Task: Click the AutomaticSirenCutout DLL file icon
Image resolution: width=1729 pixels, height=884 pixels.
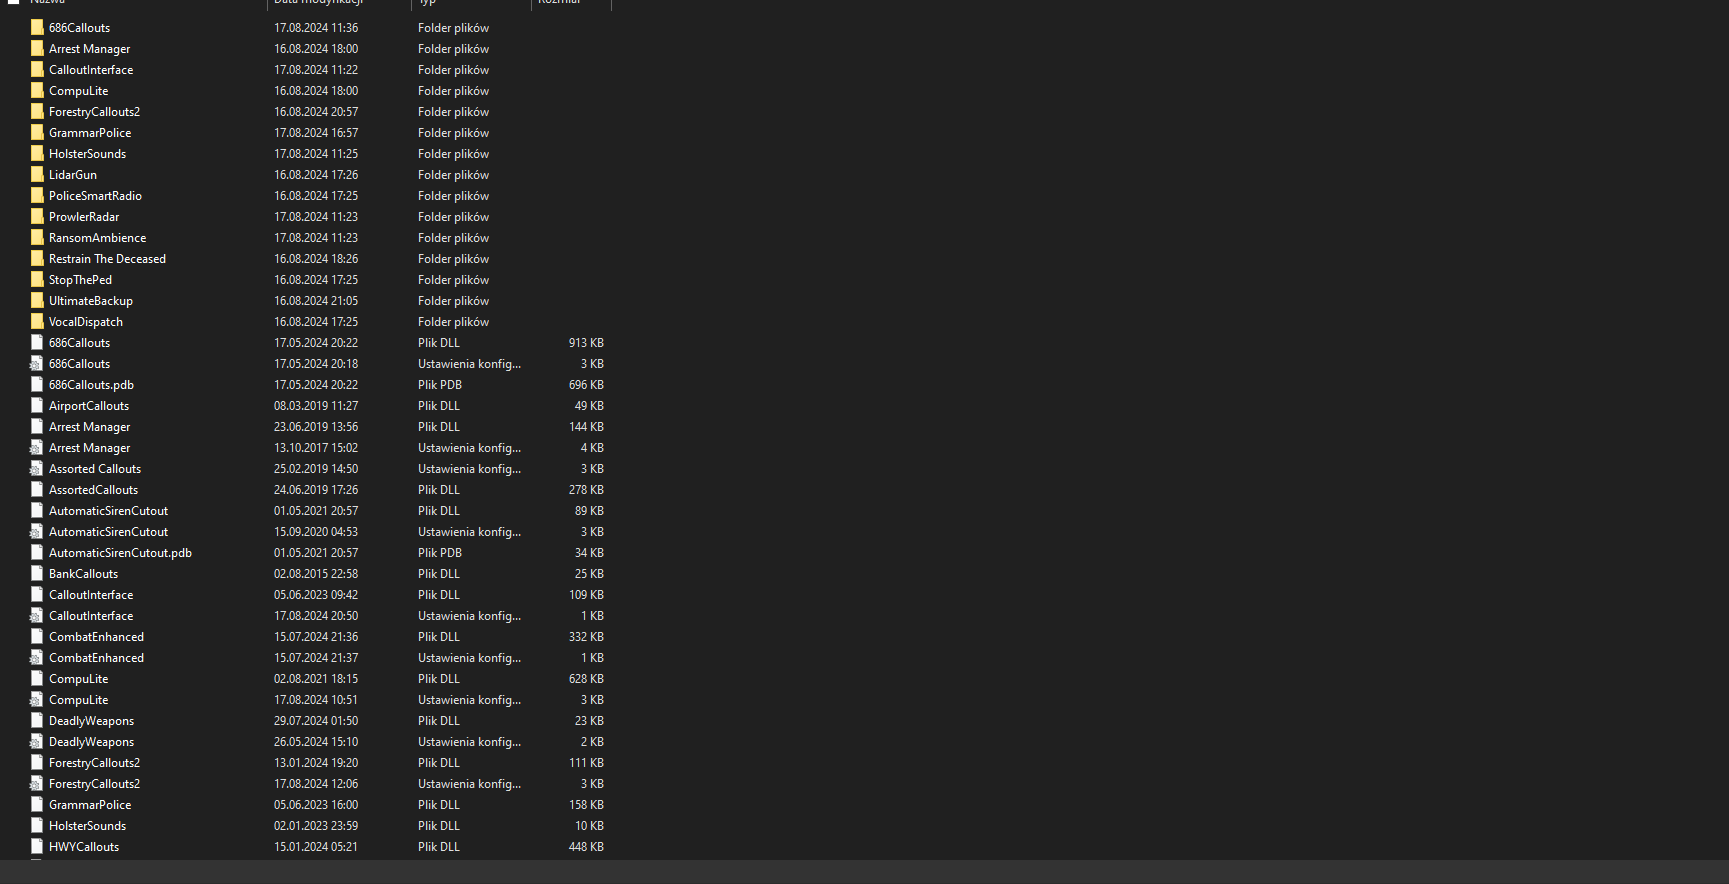Action: coord(37,511)
